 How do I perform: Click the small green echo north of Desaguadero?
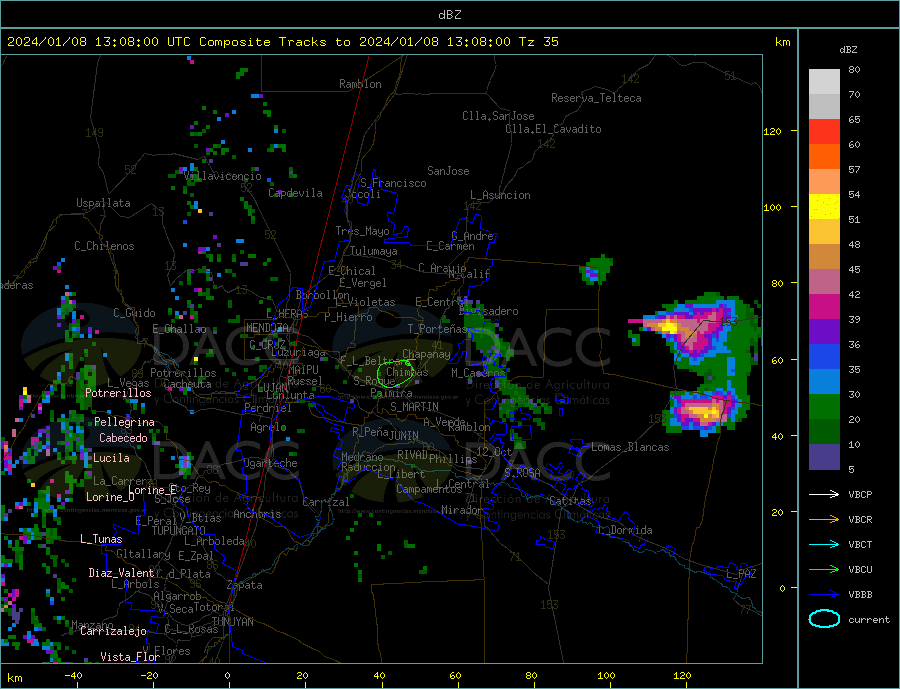tap(595, 270)
